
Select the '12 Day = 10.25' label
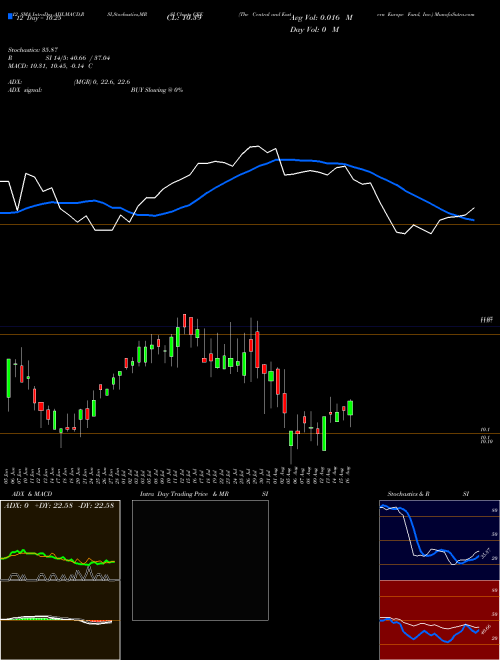point(39,18)
